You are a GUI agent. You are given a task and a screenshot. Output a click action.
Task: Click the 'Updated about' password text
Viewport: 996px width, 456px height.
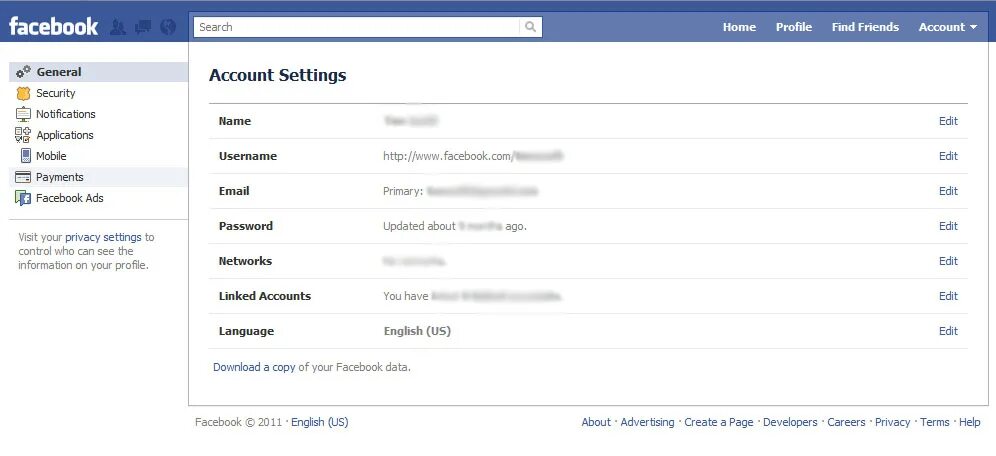pyautogui.click(x=419, y=226)
